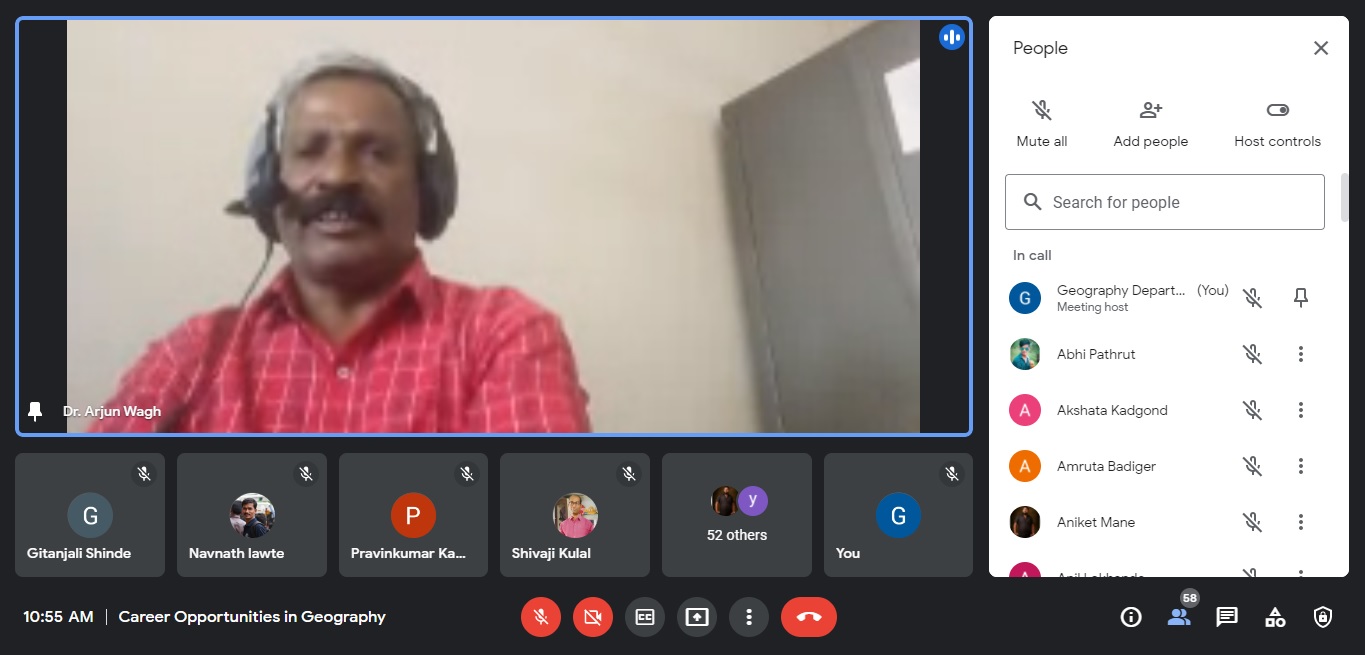Click Aniket Mane's profile photo in list
The image size is (1365, 655).
click(1025, 522)
